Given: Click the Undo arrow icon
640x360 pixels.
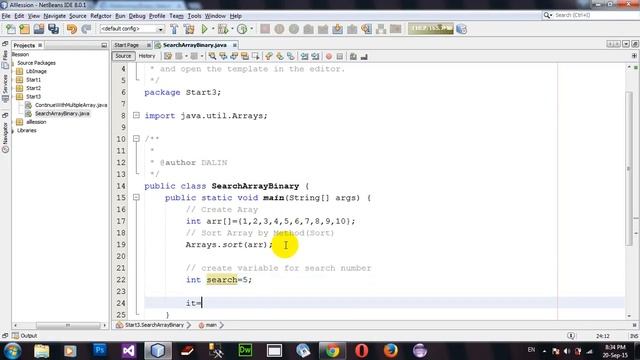Looking at the screenshot, I should click(x=72, y=29).
